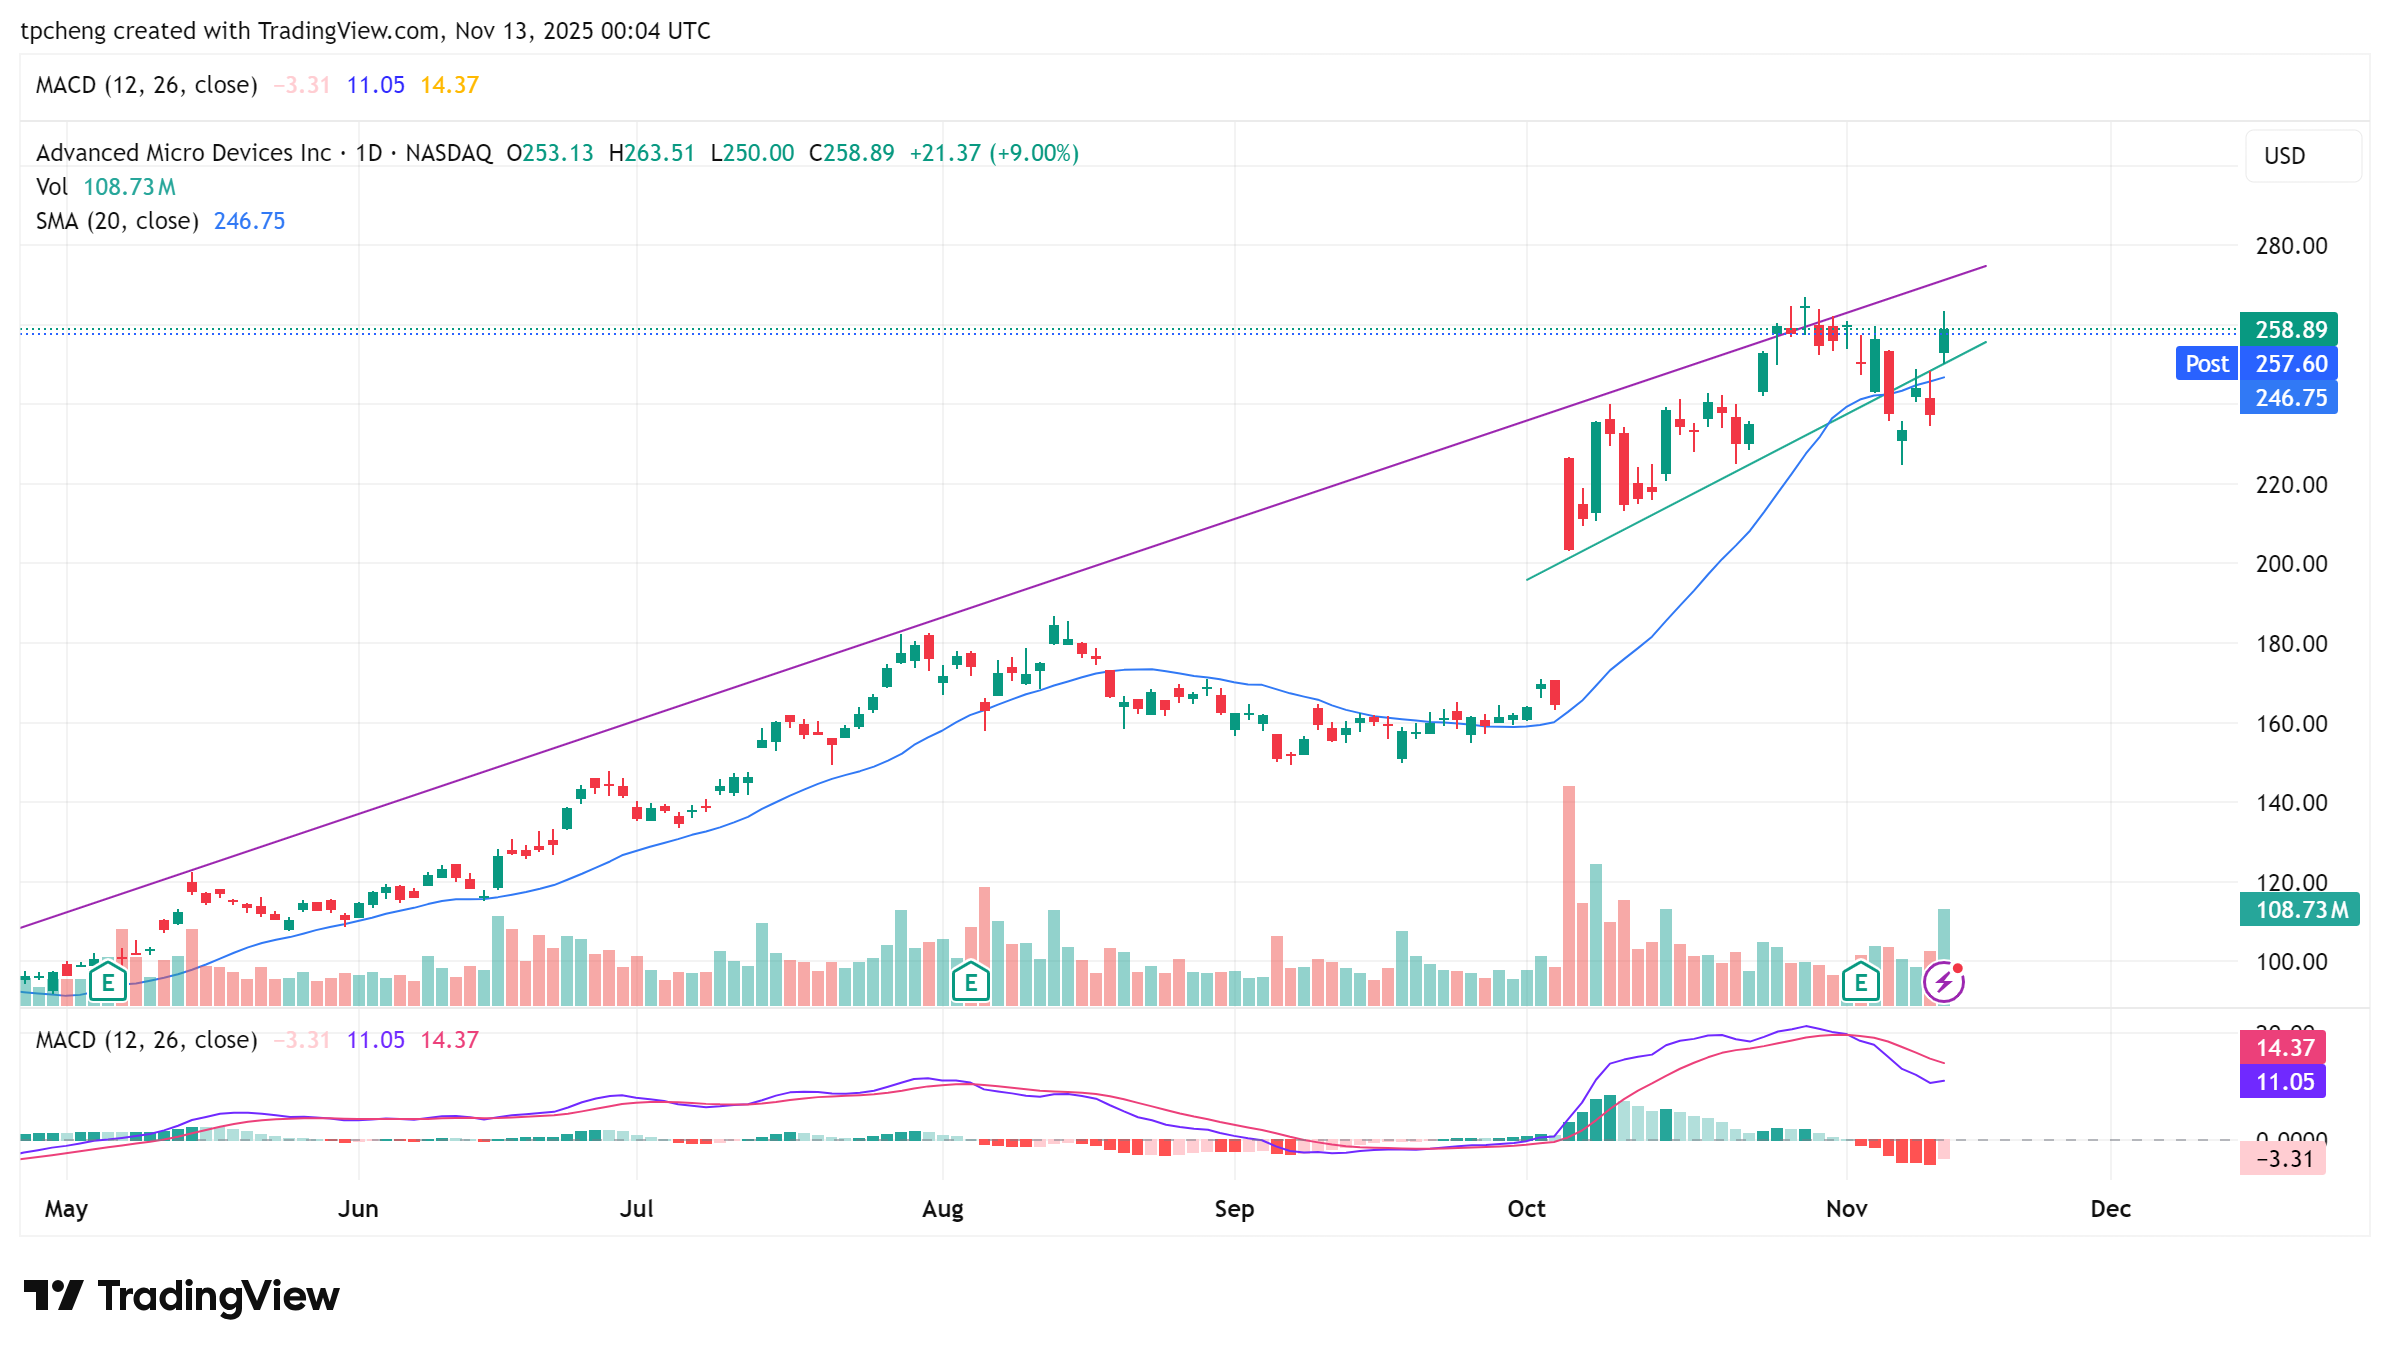Screen dimensions: 2390x1356
Task: Select the SMA (20, close) legend
Action: point(118,221)
